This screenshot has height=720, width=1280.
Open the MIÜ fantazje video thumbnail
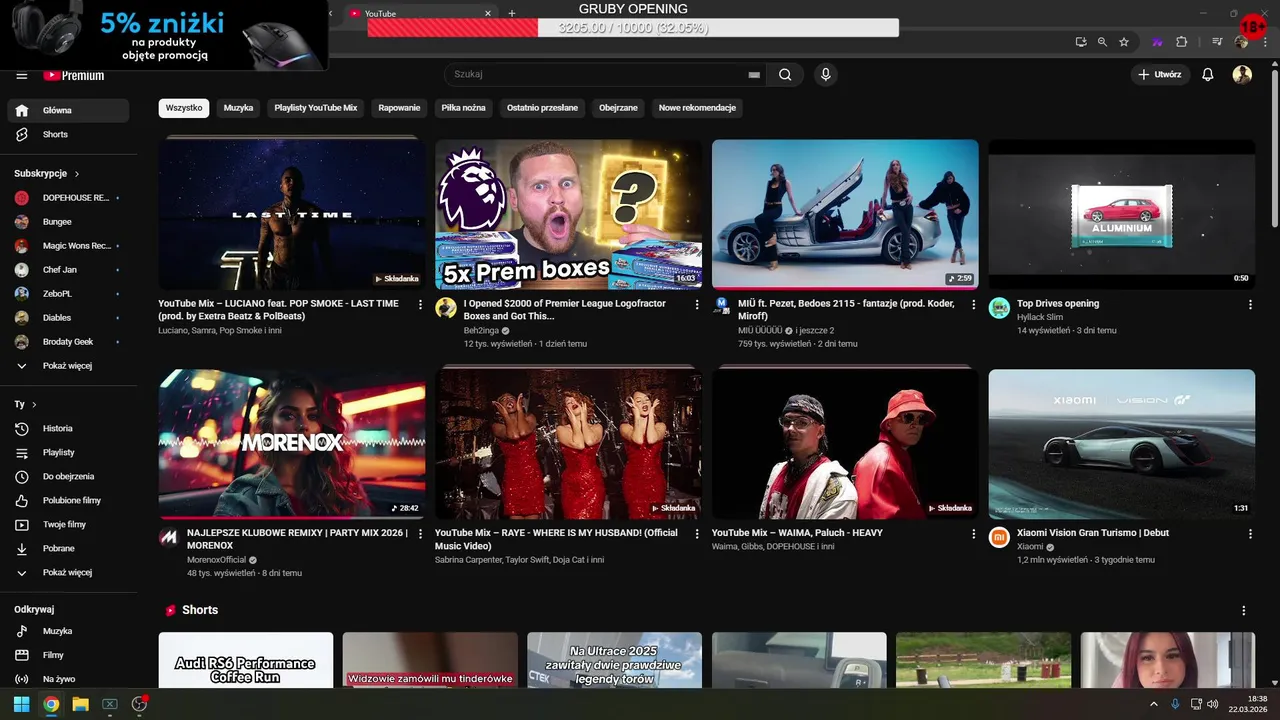coord(845,214)
